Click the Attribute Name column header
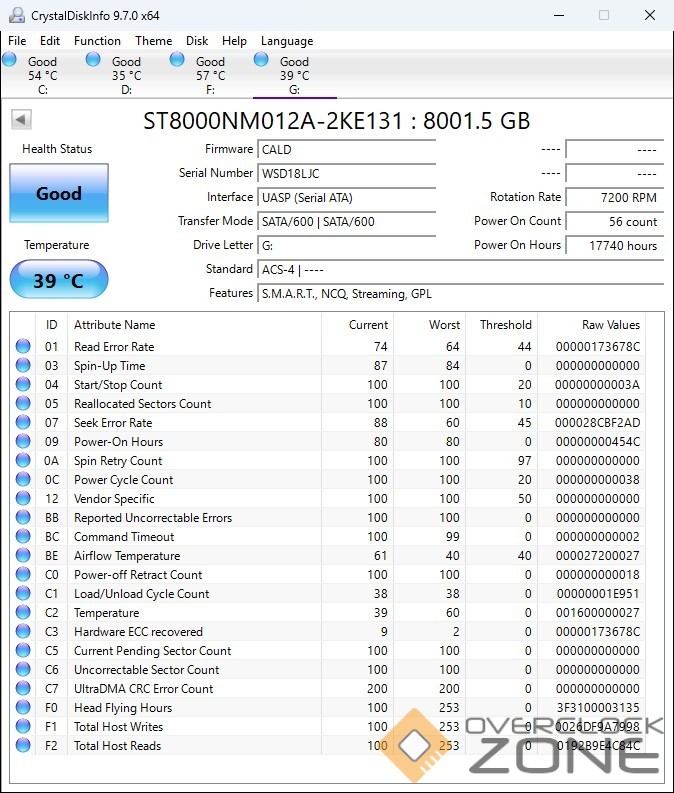 pyautogui.click(x=115, y=325)
